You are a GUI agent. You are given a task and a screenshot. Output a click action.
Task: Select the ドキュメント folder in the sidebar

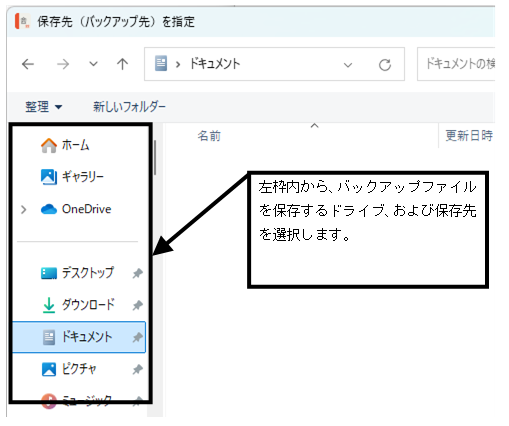(79, 337)
